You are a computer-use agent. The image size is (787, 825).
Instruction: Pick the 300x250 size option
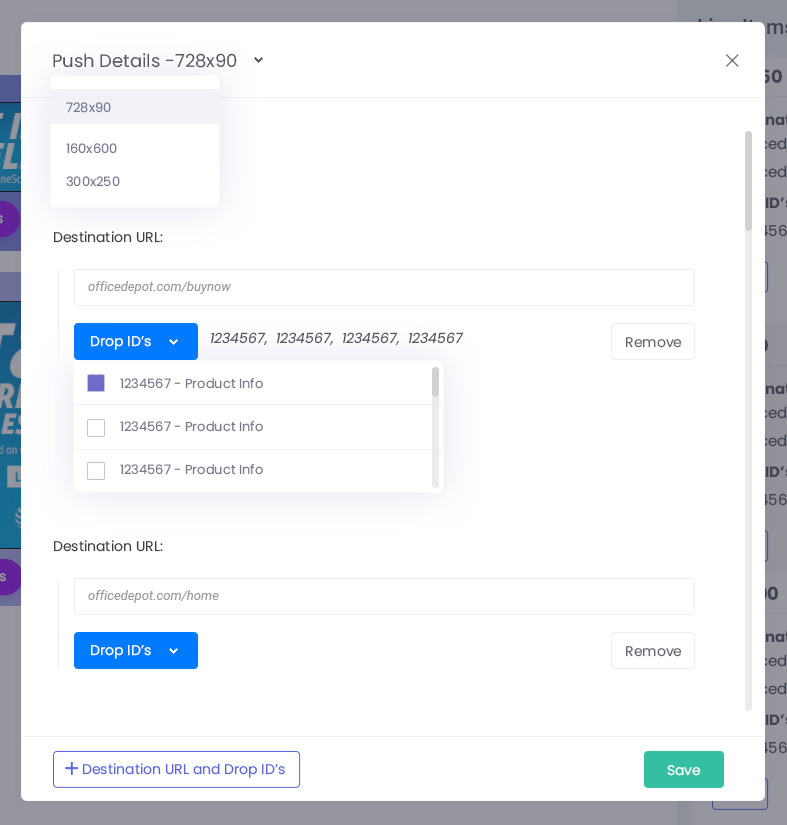93,181
